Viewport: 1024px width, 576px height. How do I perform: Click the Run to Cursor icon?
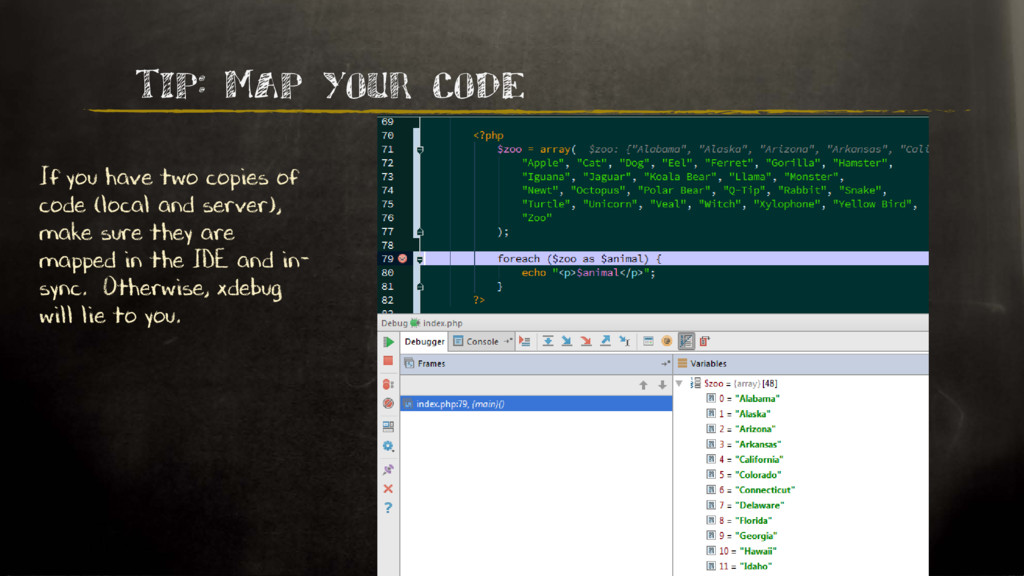pos(625,341)
